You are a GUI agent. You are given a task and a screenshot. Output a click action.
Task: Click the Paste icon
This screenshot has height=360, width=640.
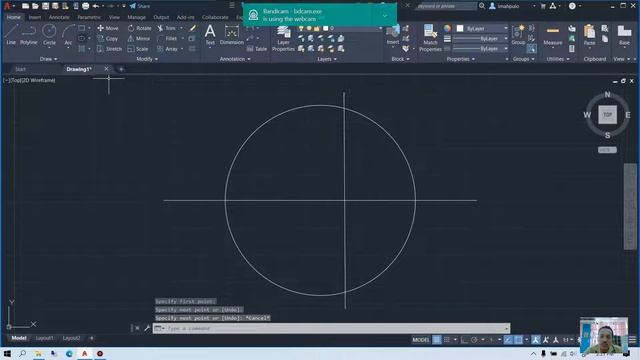coord(589,35)
